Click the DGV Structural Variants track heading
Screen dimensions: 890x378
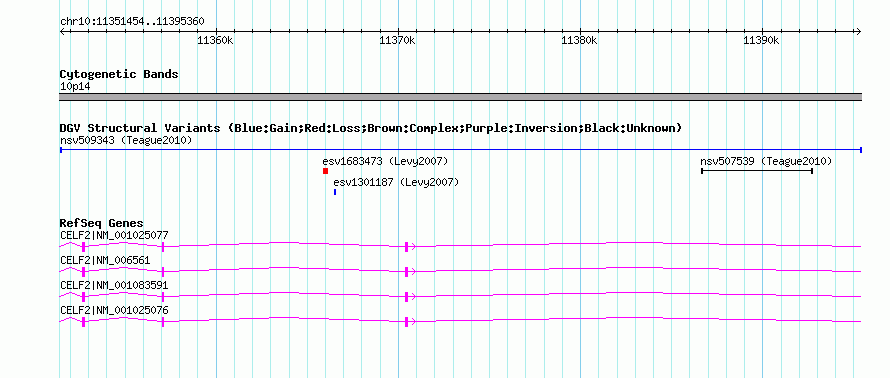click(370, 128)
